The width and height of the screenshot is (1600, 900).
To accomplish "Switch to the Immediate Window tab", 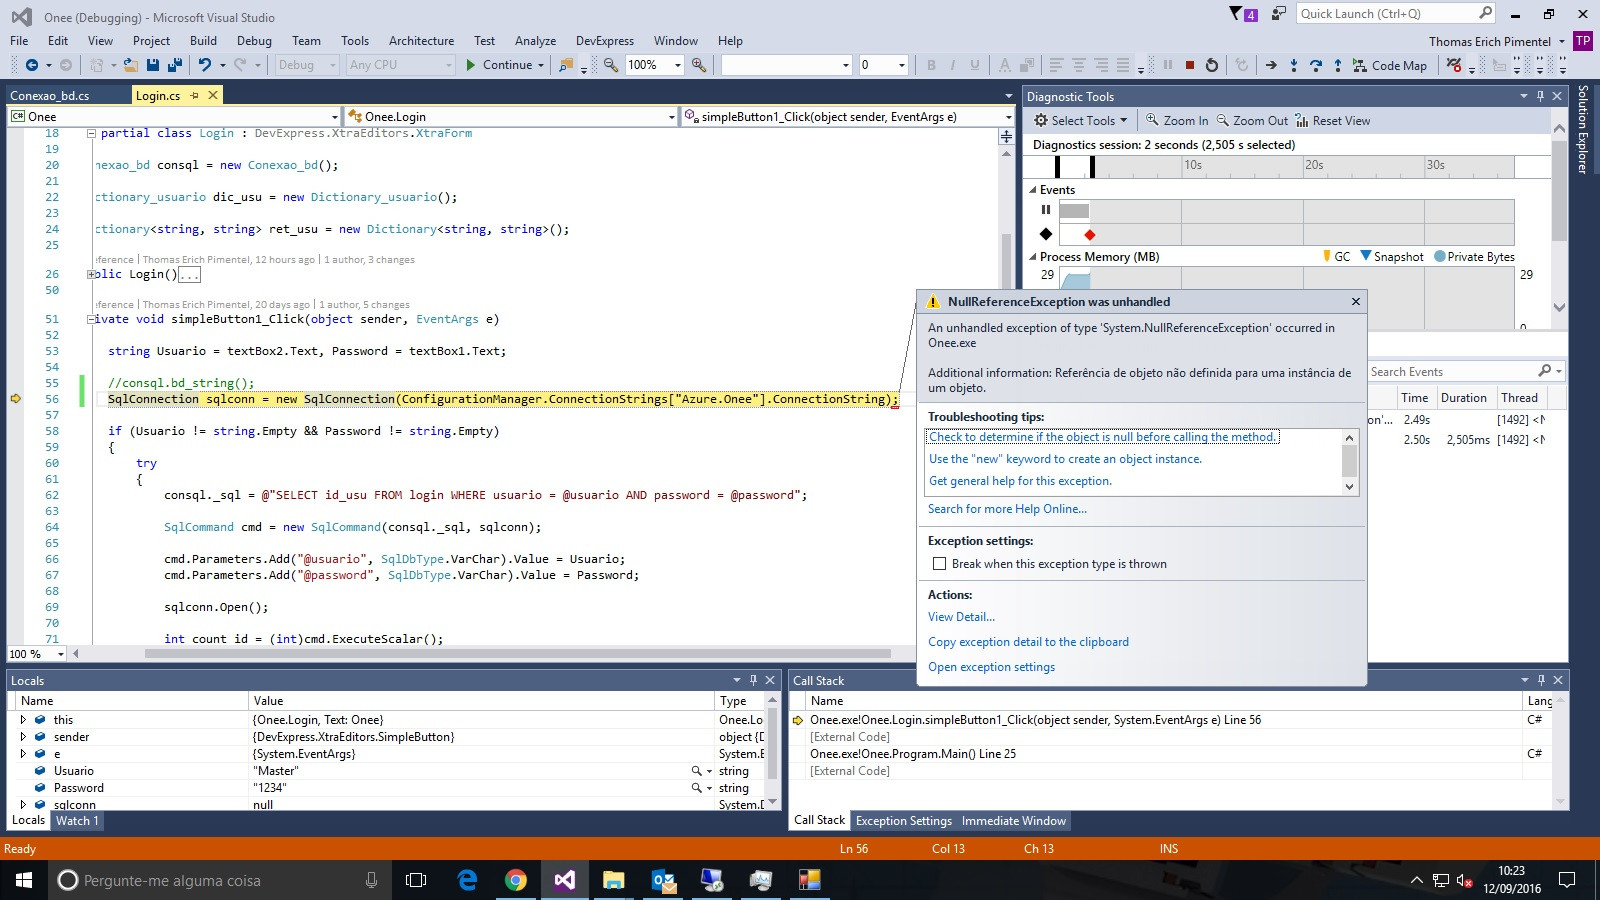I will pos(1014,821).
